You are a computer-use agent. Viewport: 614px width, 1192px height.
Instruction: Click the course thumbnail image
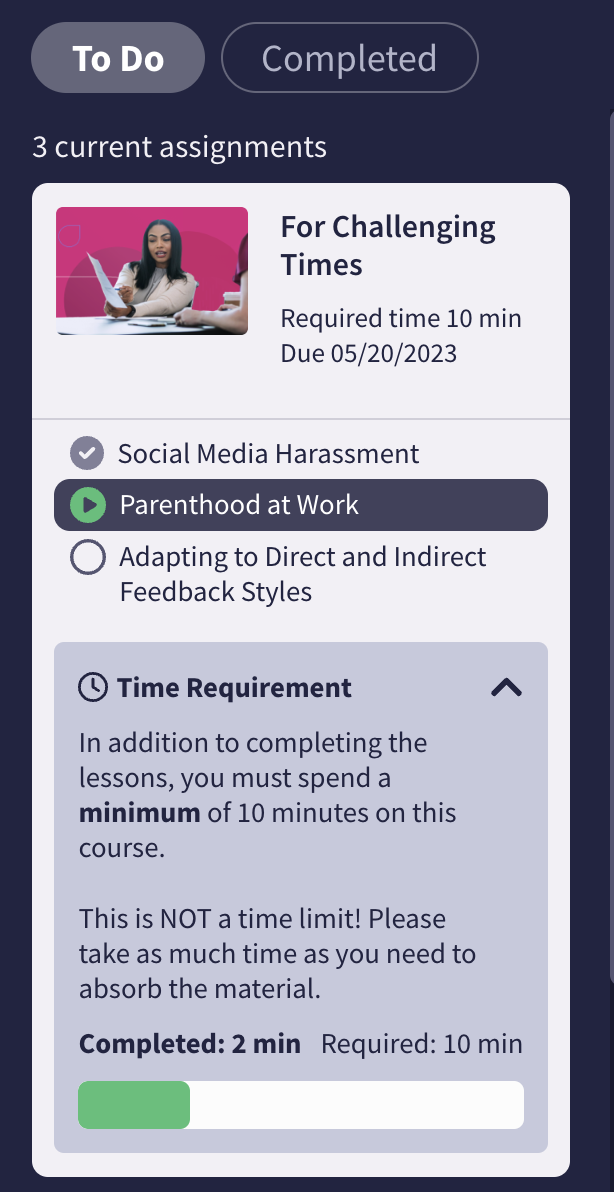coord(151,270)
